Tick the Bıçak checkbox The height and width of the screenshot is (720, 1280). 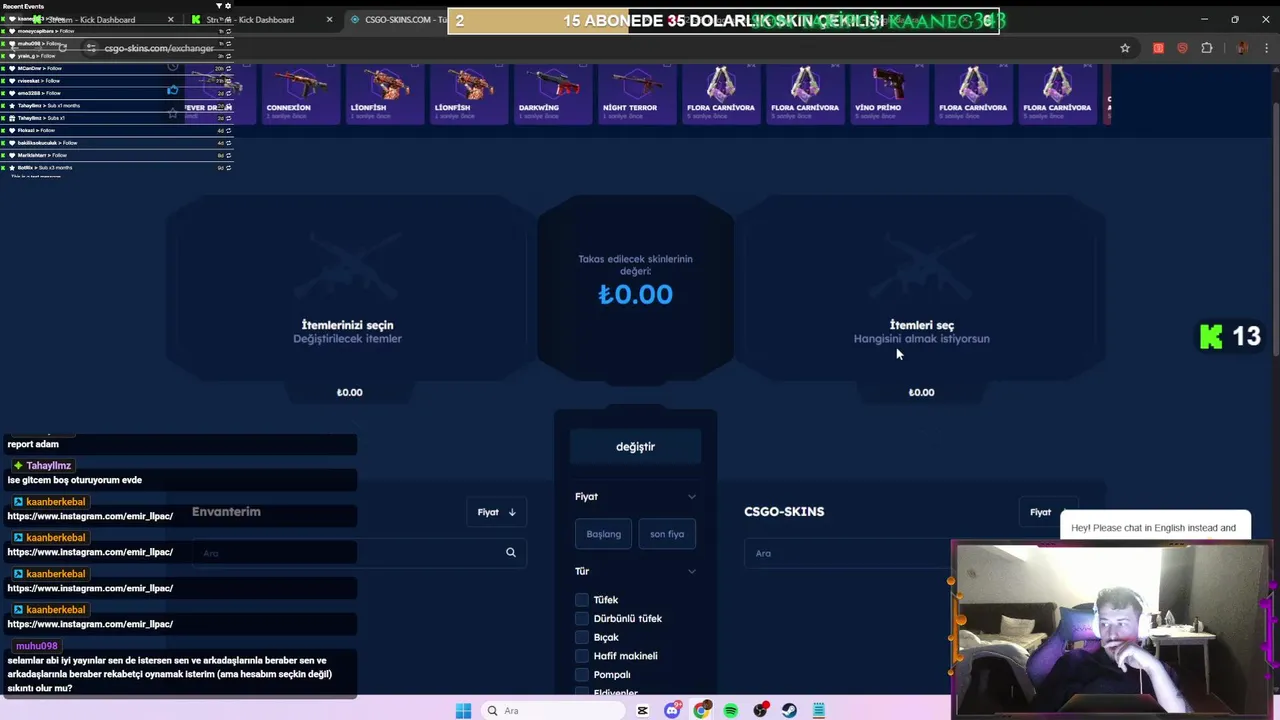[x=582, y=637]
